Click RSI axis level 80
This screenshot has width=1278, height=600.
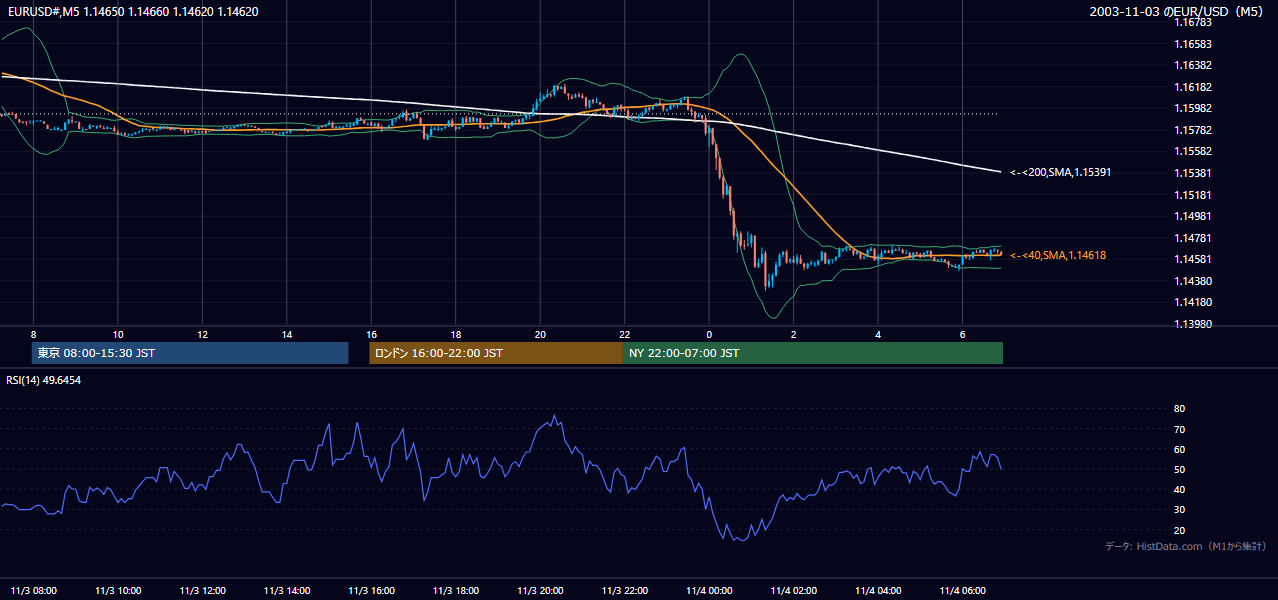tap(1180, 409)
